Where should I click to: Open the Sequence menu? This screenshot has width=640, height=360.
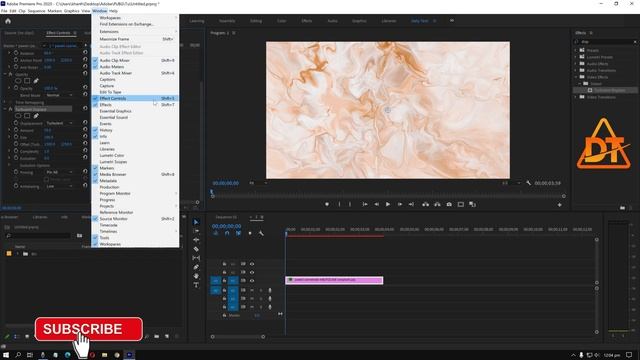[x=36, y=11]
